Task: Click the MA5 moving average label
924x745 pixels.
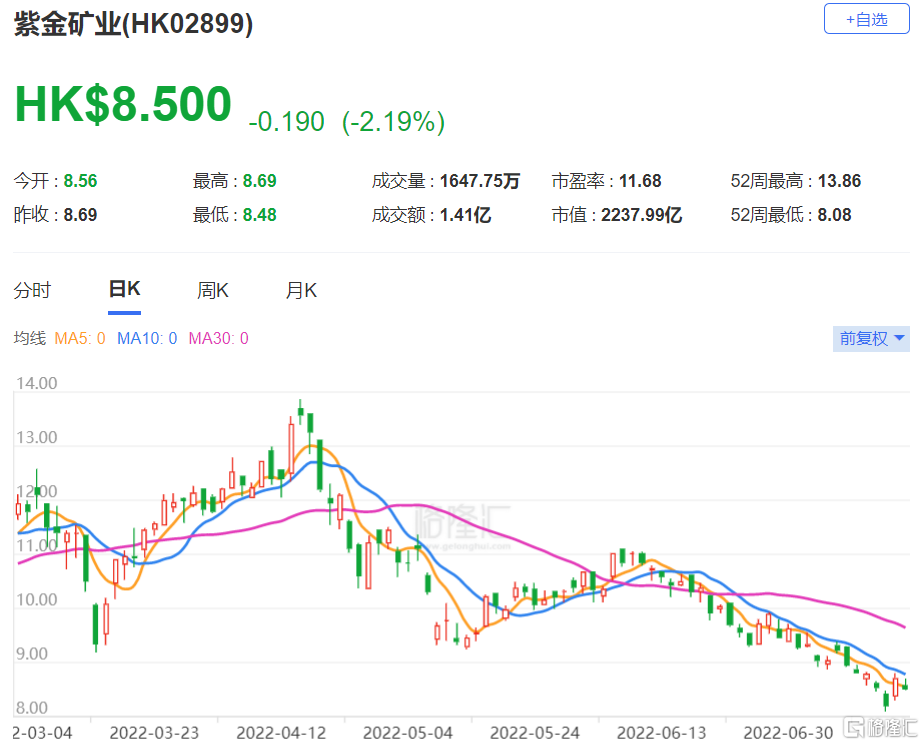Action: (80, 338)
